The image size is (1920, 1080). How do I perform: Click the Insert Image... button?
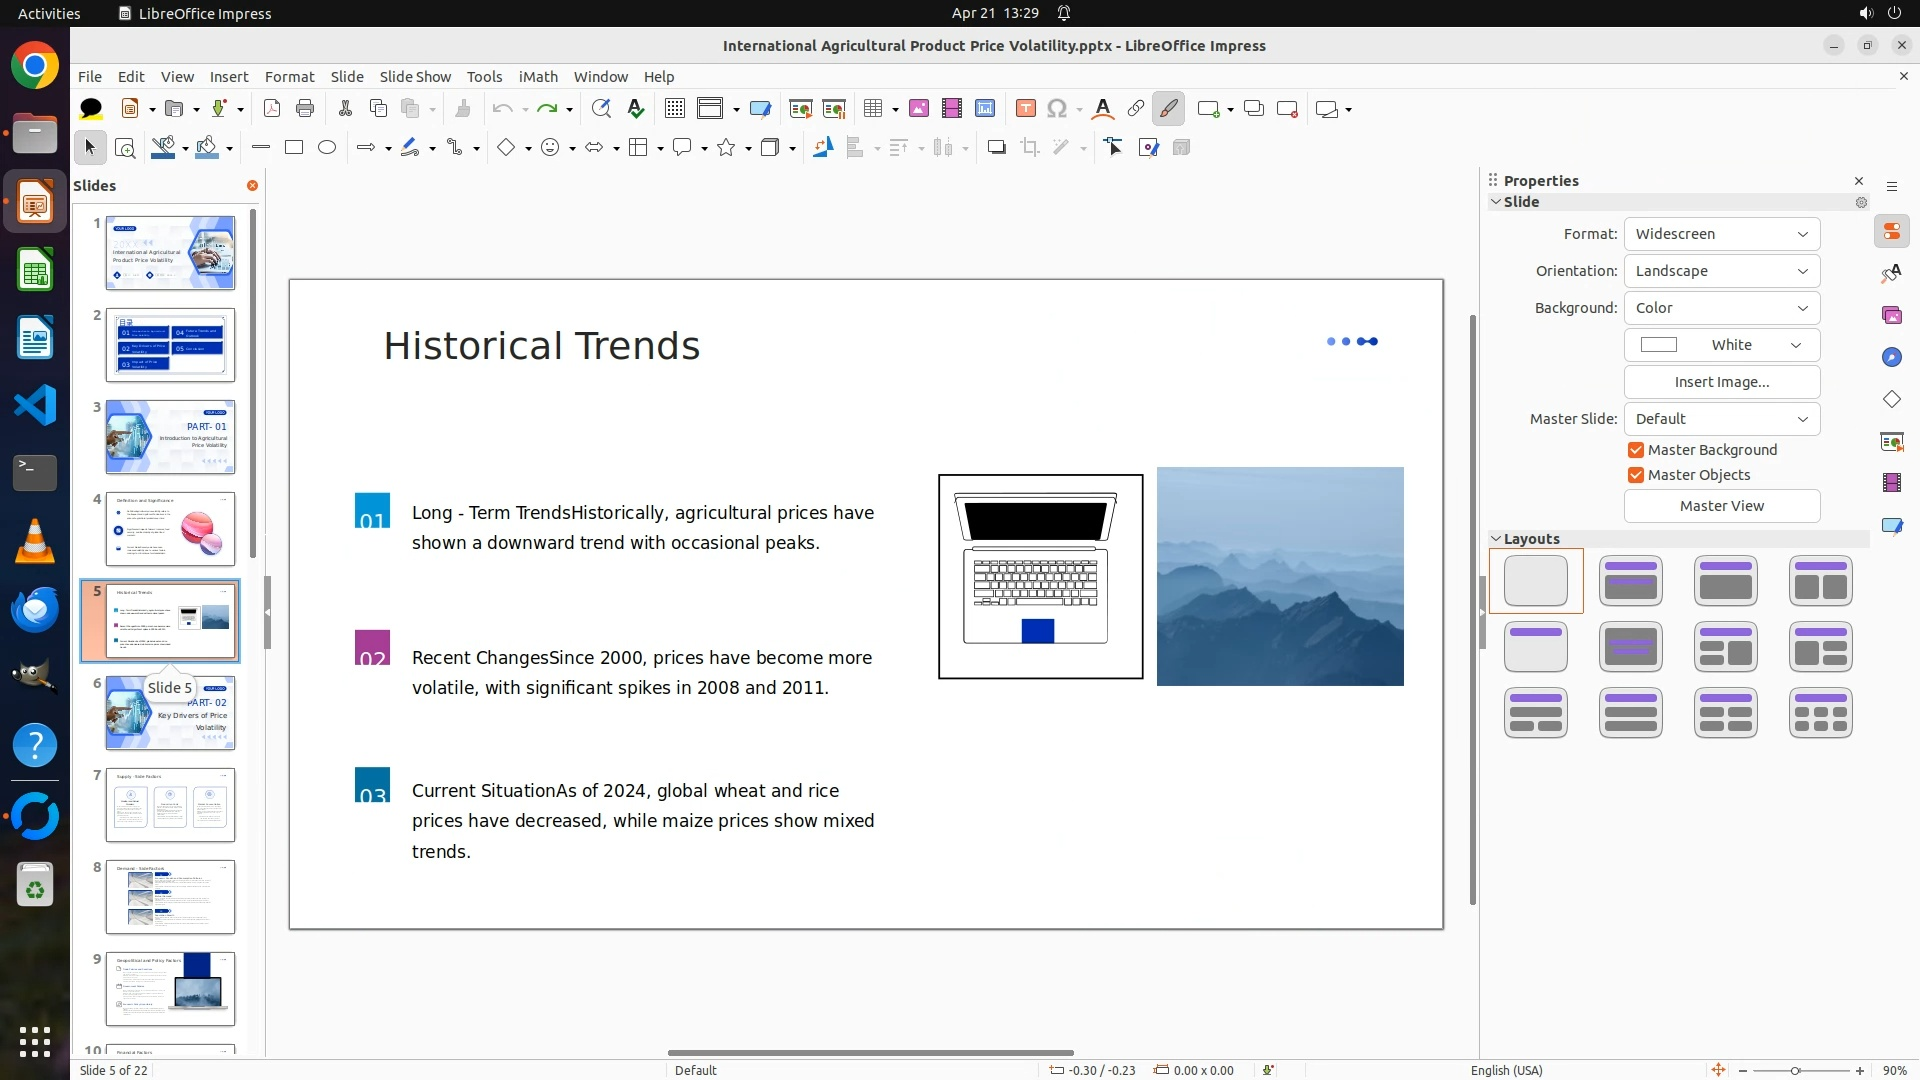[1721, 382]
